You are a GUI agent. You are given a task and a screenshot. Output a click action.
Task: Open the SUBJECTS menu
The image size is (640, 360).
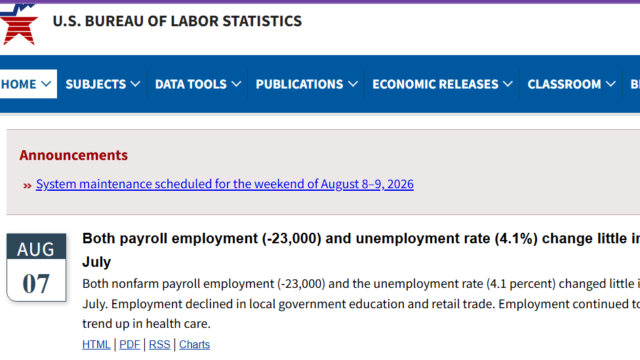pyautogui.click(x=96, y=84)
